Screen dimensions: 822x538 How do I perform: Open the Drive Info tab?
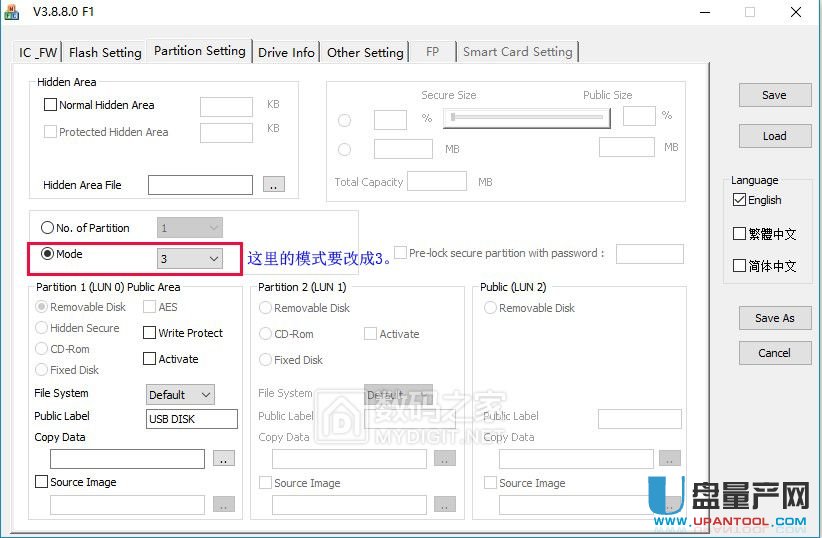[x=286, y=52]
